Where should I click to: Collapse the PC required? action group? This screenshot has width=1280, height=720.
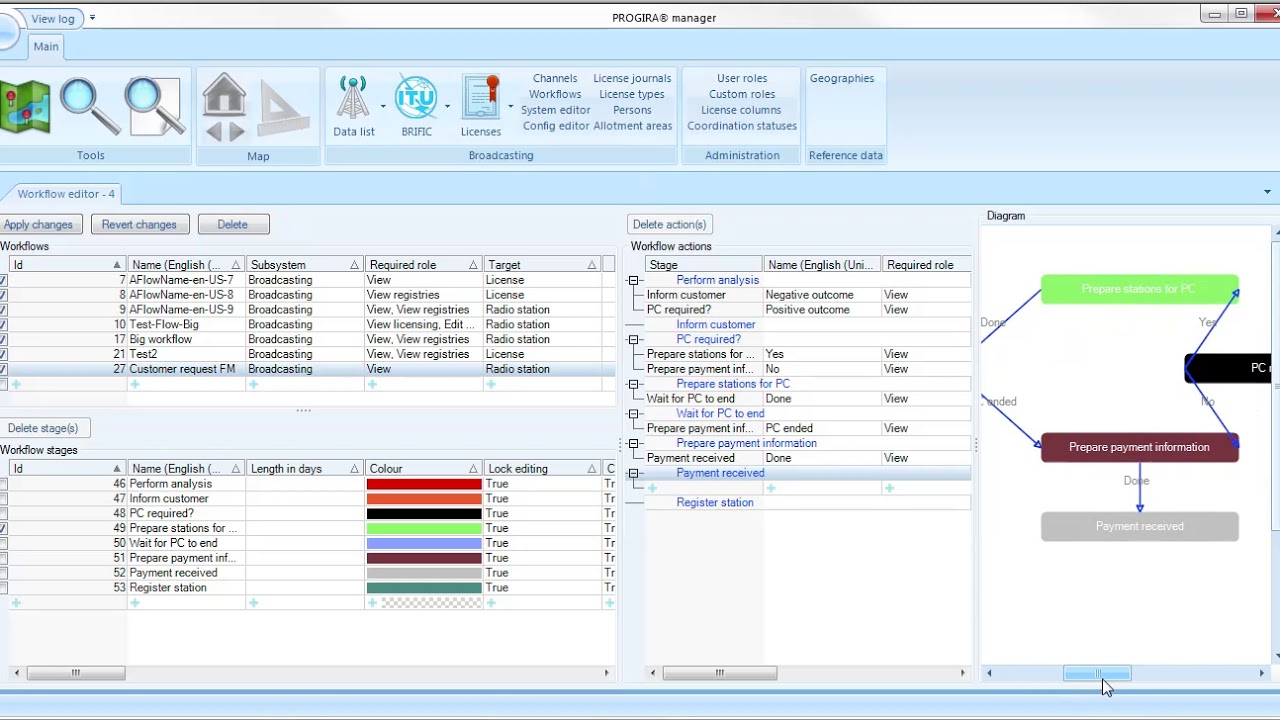(x=633, y=340)
